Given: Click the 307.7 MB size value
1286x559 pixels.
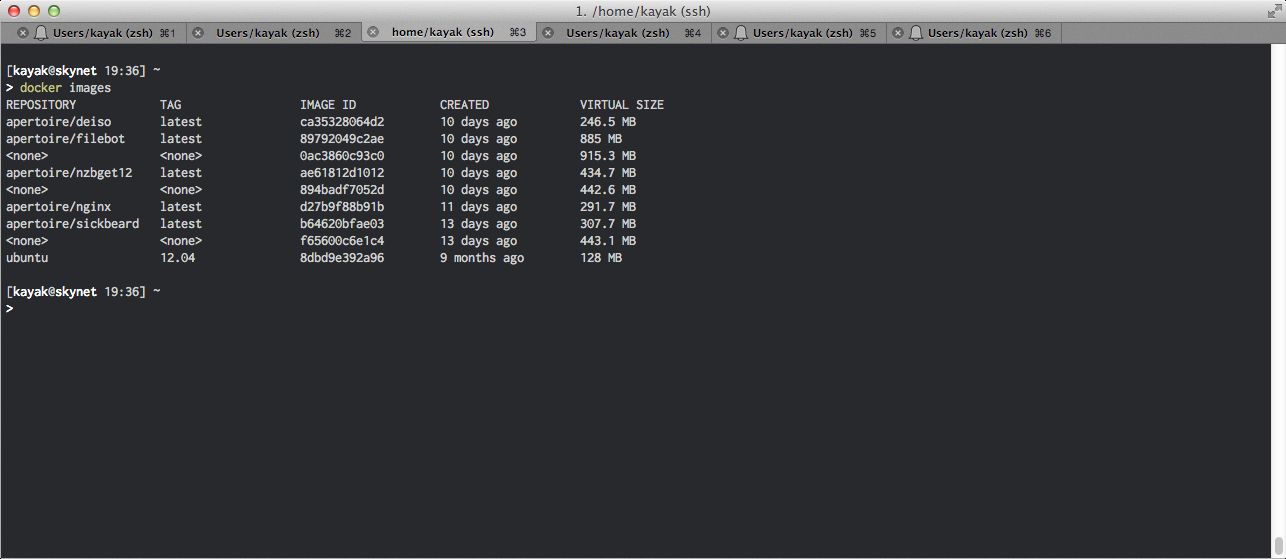Looking at the screenshot, I should coord(608,224).
